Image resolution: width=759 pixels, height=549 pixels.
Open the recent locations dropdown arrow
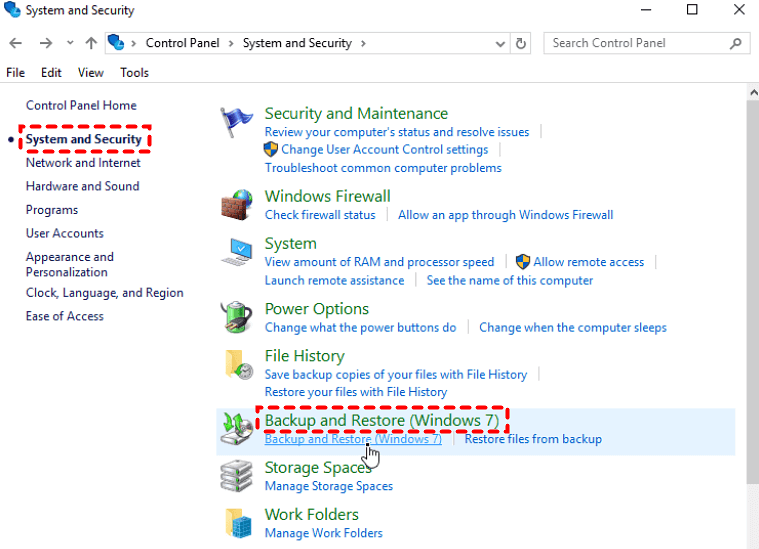pyautogui.click(x=70, y=44)
